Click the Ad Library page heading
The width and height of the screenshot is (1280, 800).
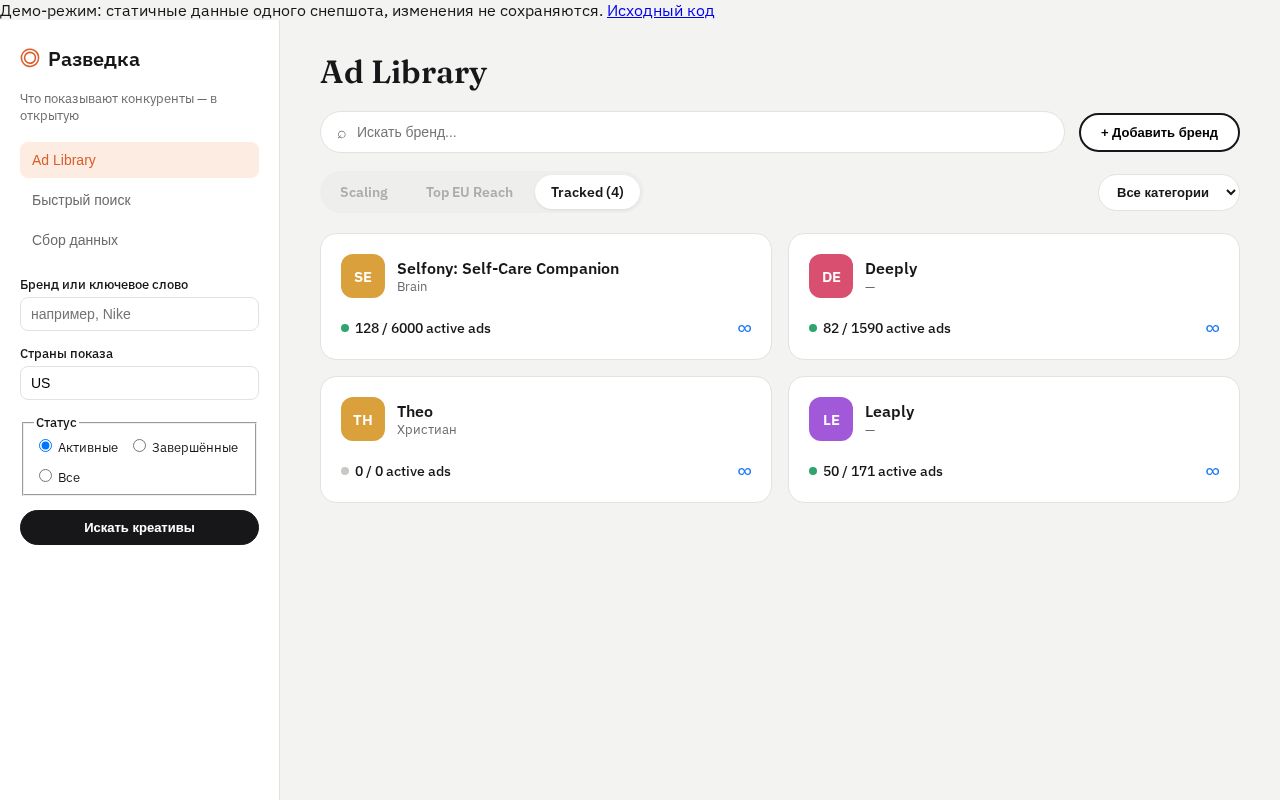[x=403, y=72]
